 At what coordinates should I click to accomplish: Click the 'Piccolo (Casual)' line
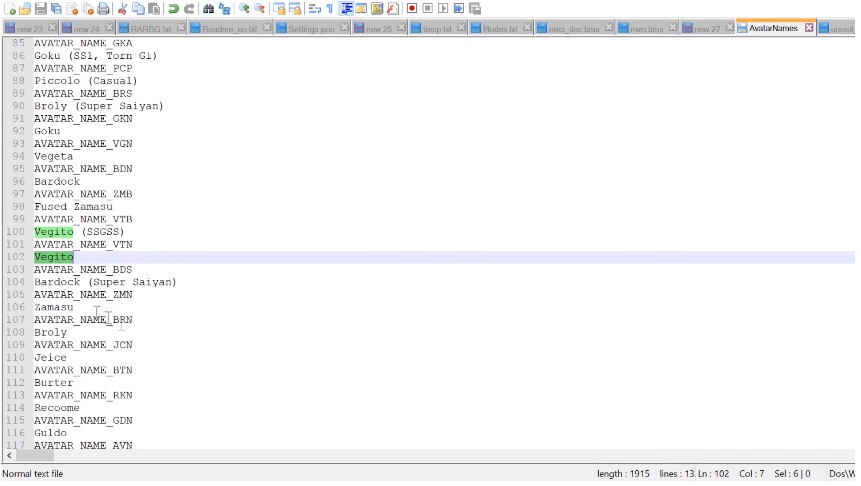point(85,81)
